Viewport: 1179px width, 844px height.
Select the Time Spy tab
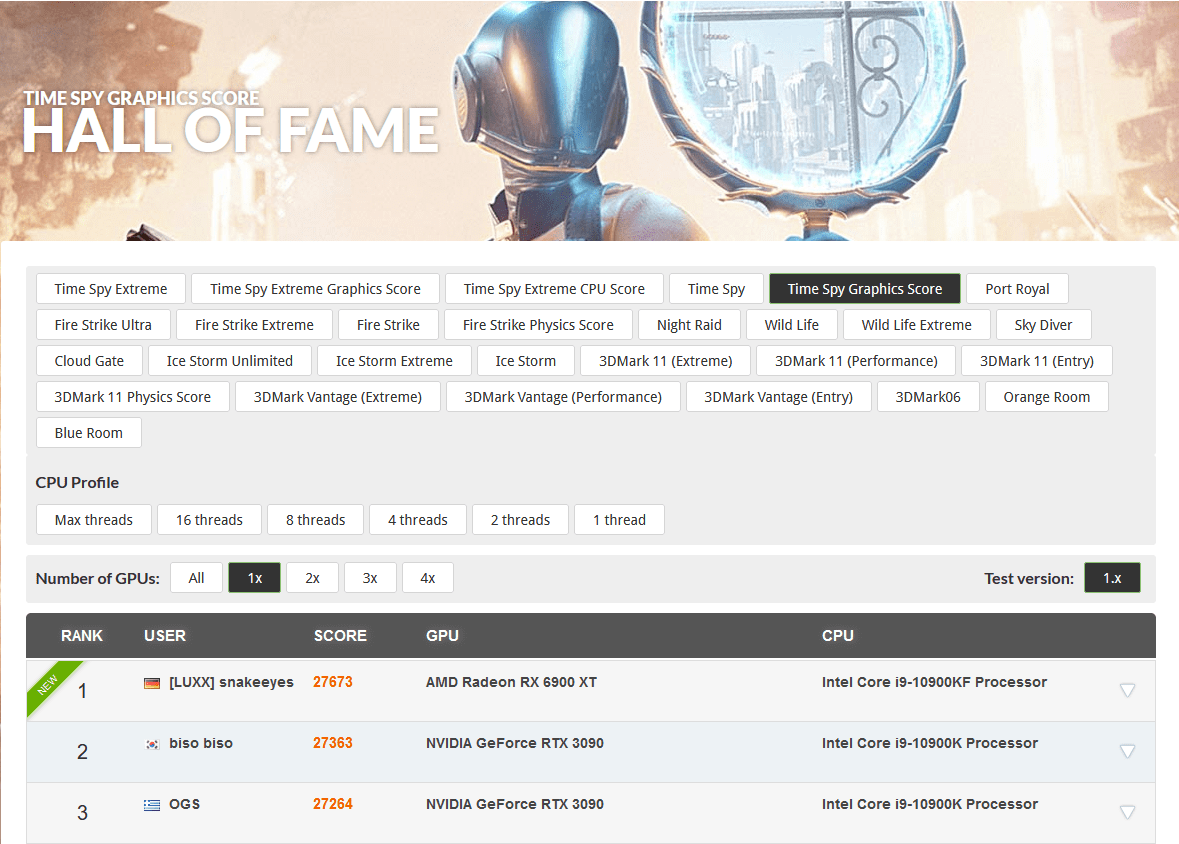[716, 289]
